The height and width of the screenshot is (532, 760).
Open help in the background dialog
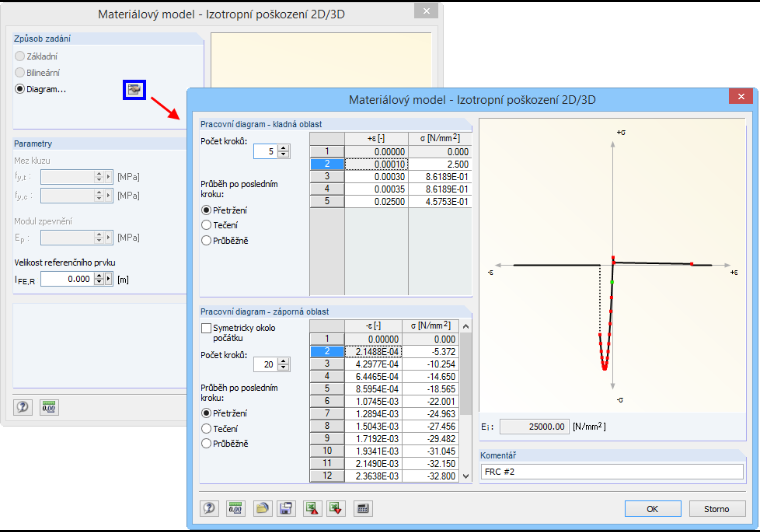pos(22,407)
